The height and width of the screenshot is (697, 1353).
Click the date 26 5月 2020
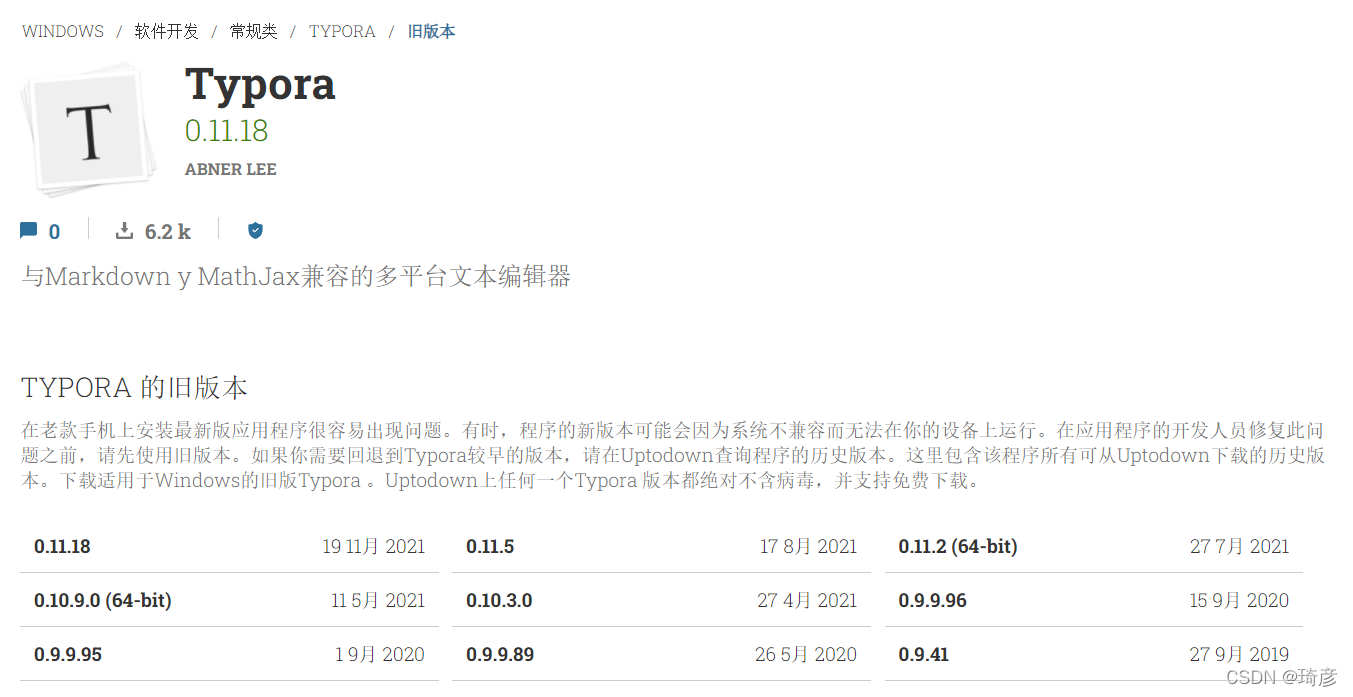[x=806, y=654]
